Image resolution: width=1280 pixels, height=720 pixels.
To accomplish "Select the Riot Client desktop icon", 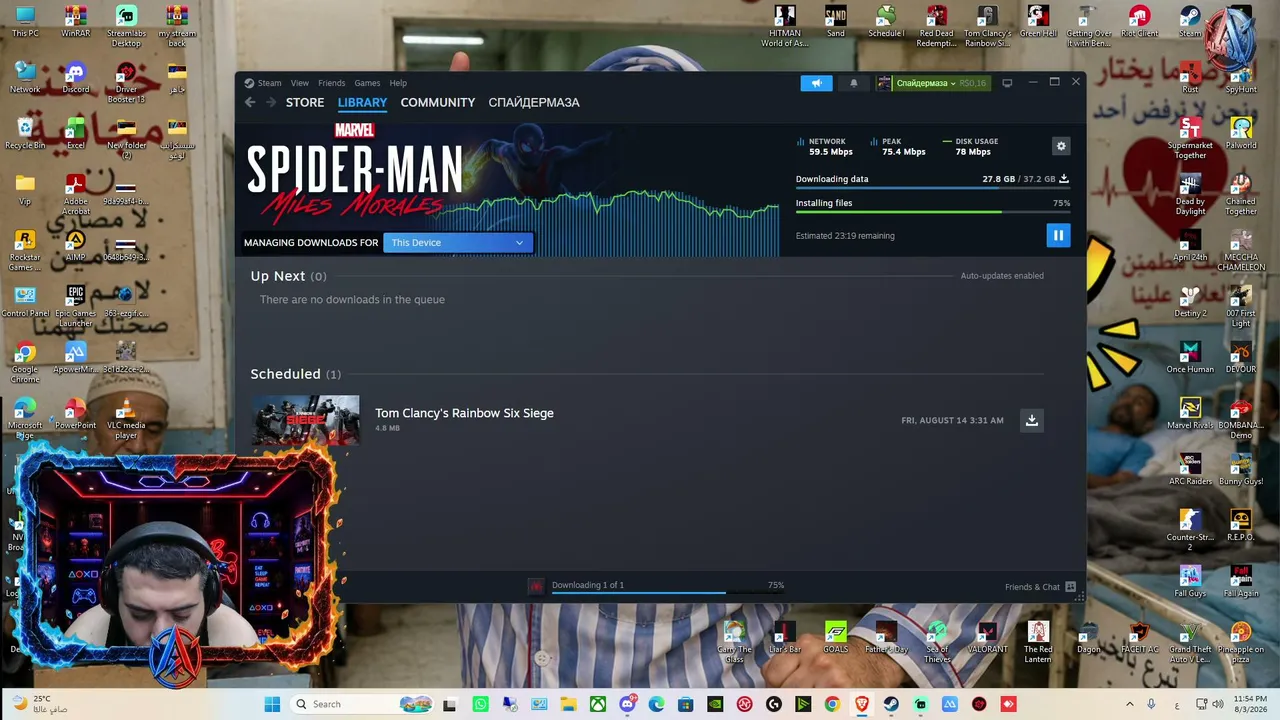I will click(x=1139, y=22).
